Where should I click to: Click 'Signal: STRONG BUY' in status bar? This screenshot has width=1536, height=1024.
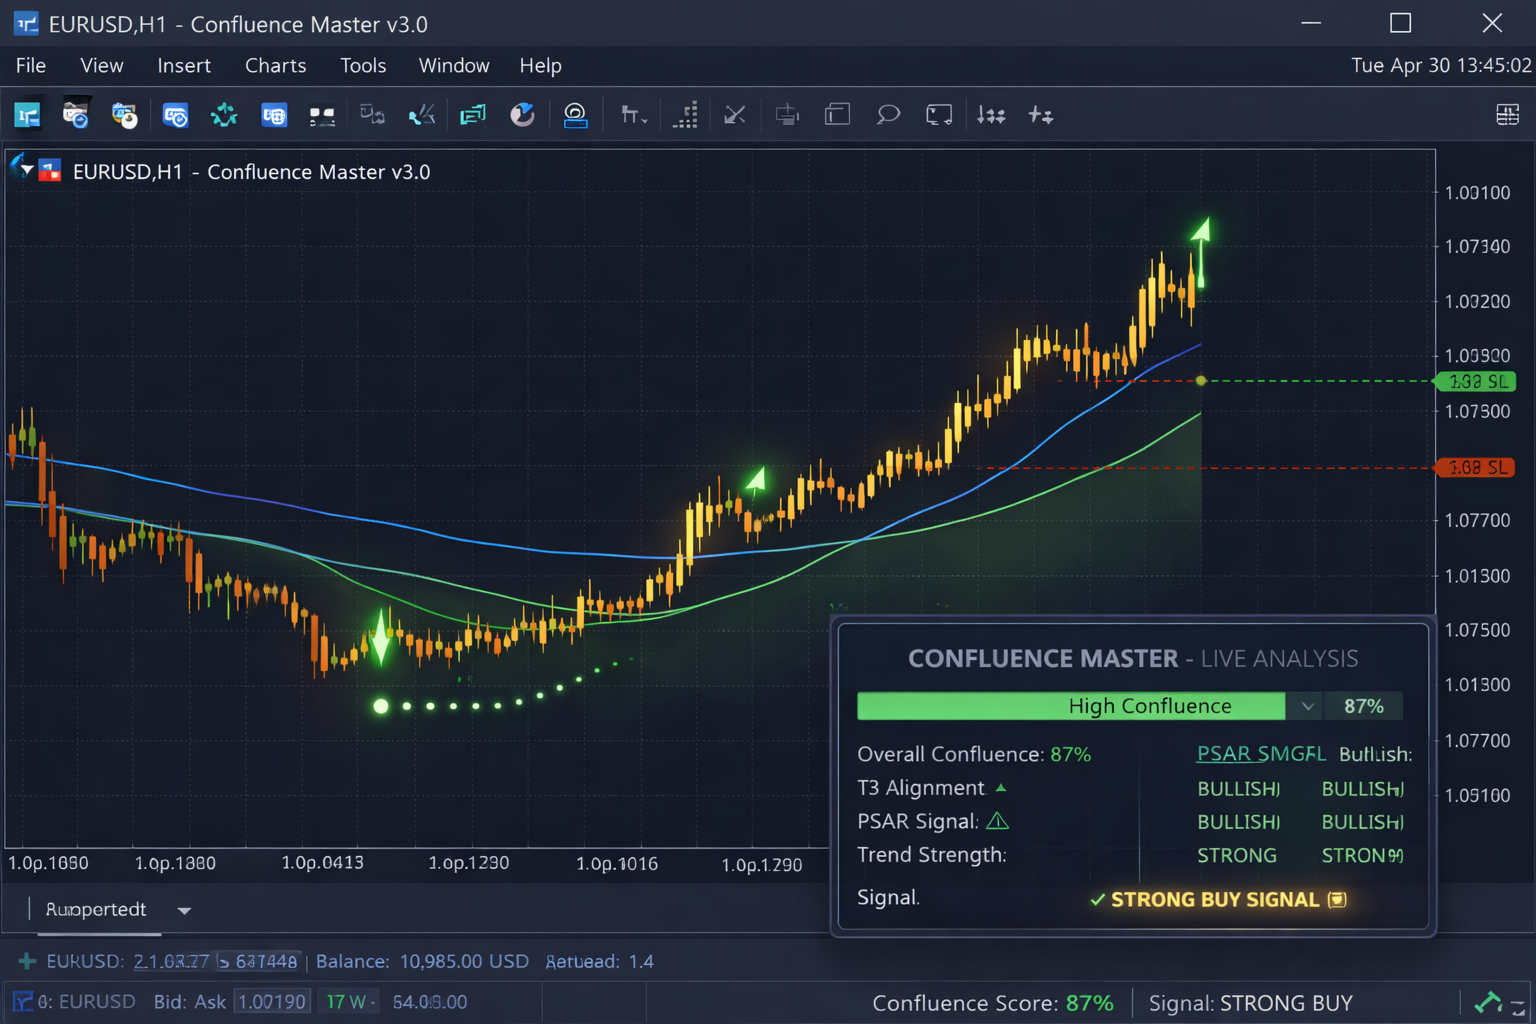click(1251, 1003)
